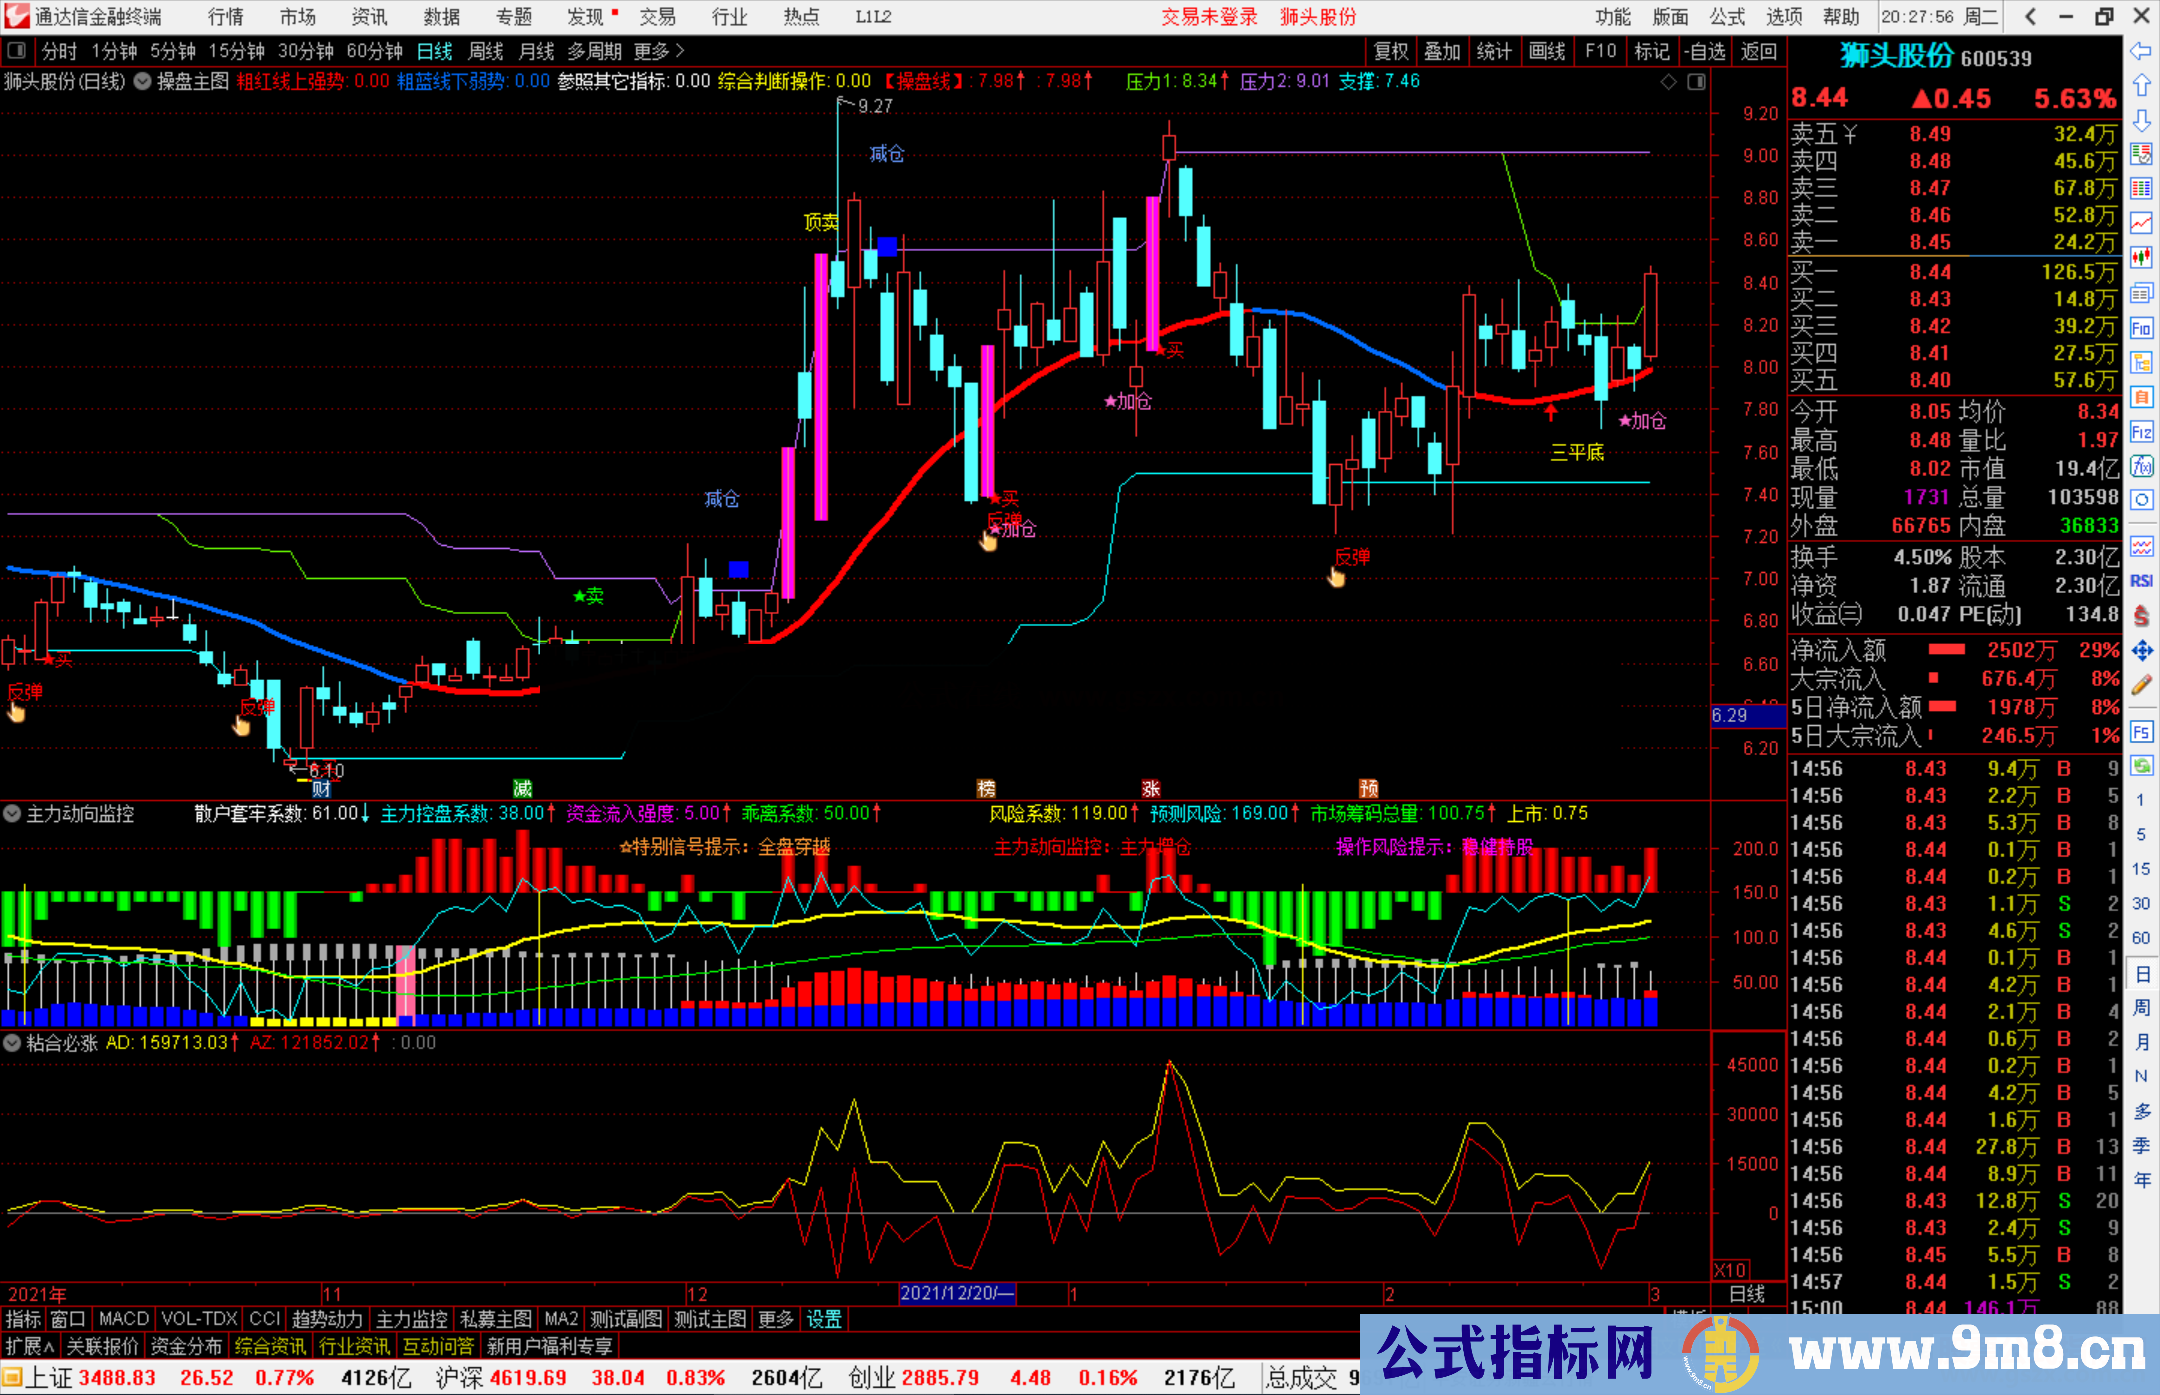Open the 行情 menu
The image size is (2160, 1395).
coord(225,17)
